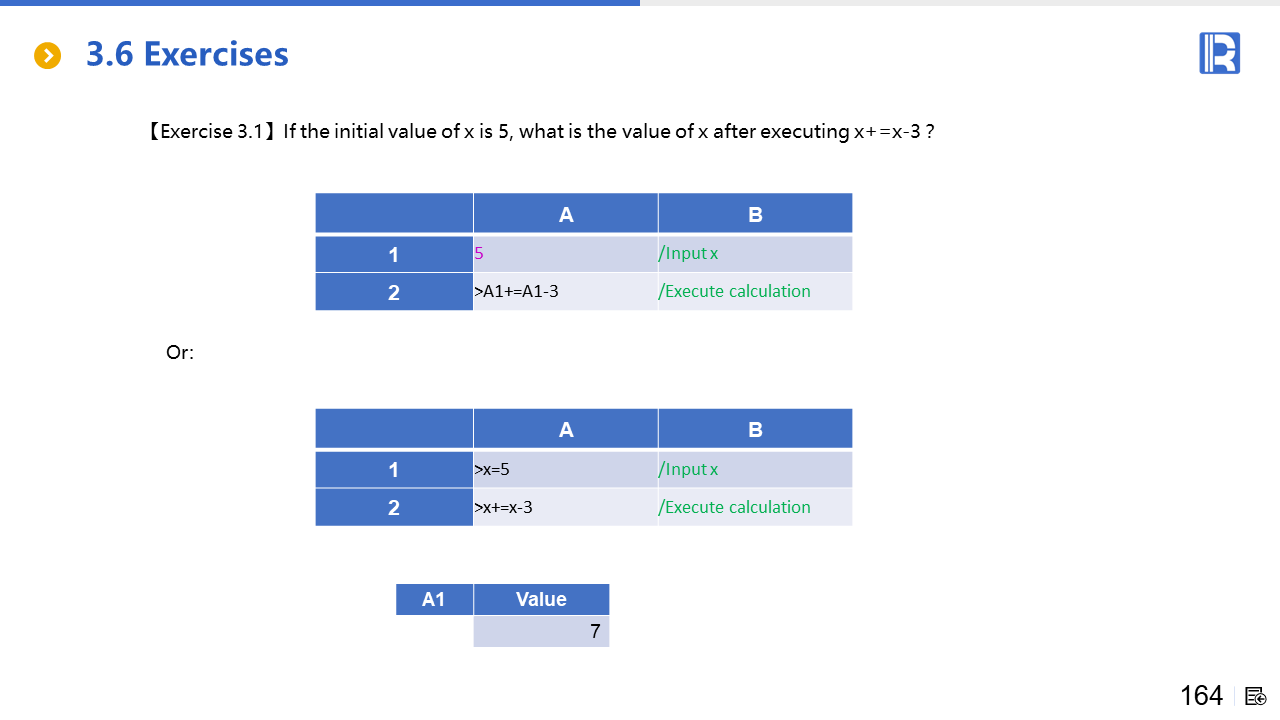Click the '3.6 Exercises' heading

187,54
